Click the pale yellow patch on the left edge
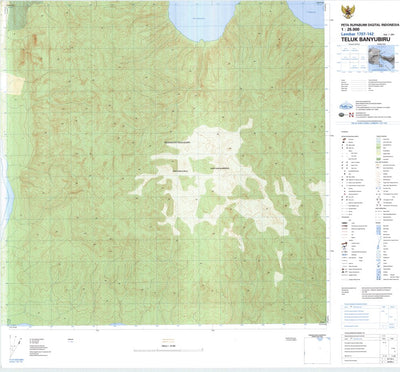 click(15, 84)
